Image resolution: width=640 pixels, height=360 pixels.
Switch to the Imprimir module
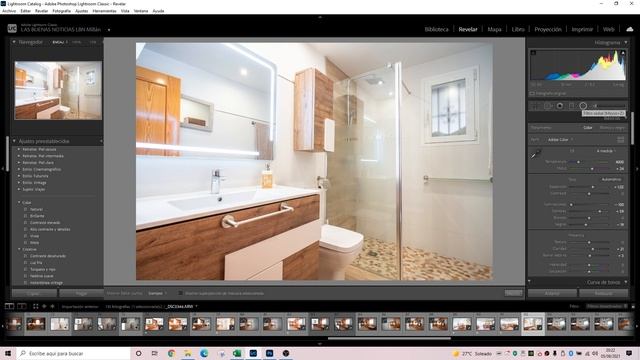(582, 29)
